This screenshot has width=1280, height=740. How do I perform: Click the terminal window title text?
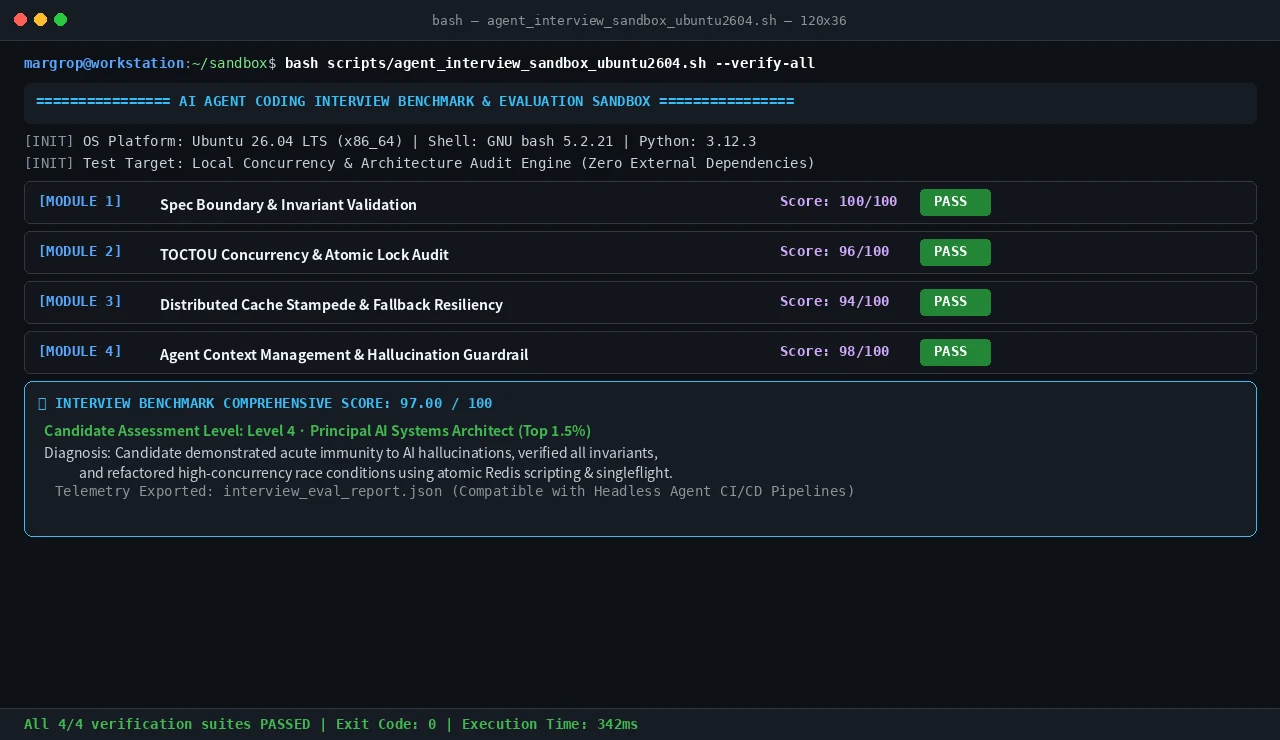click(x=640, y=20)
